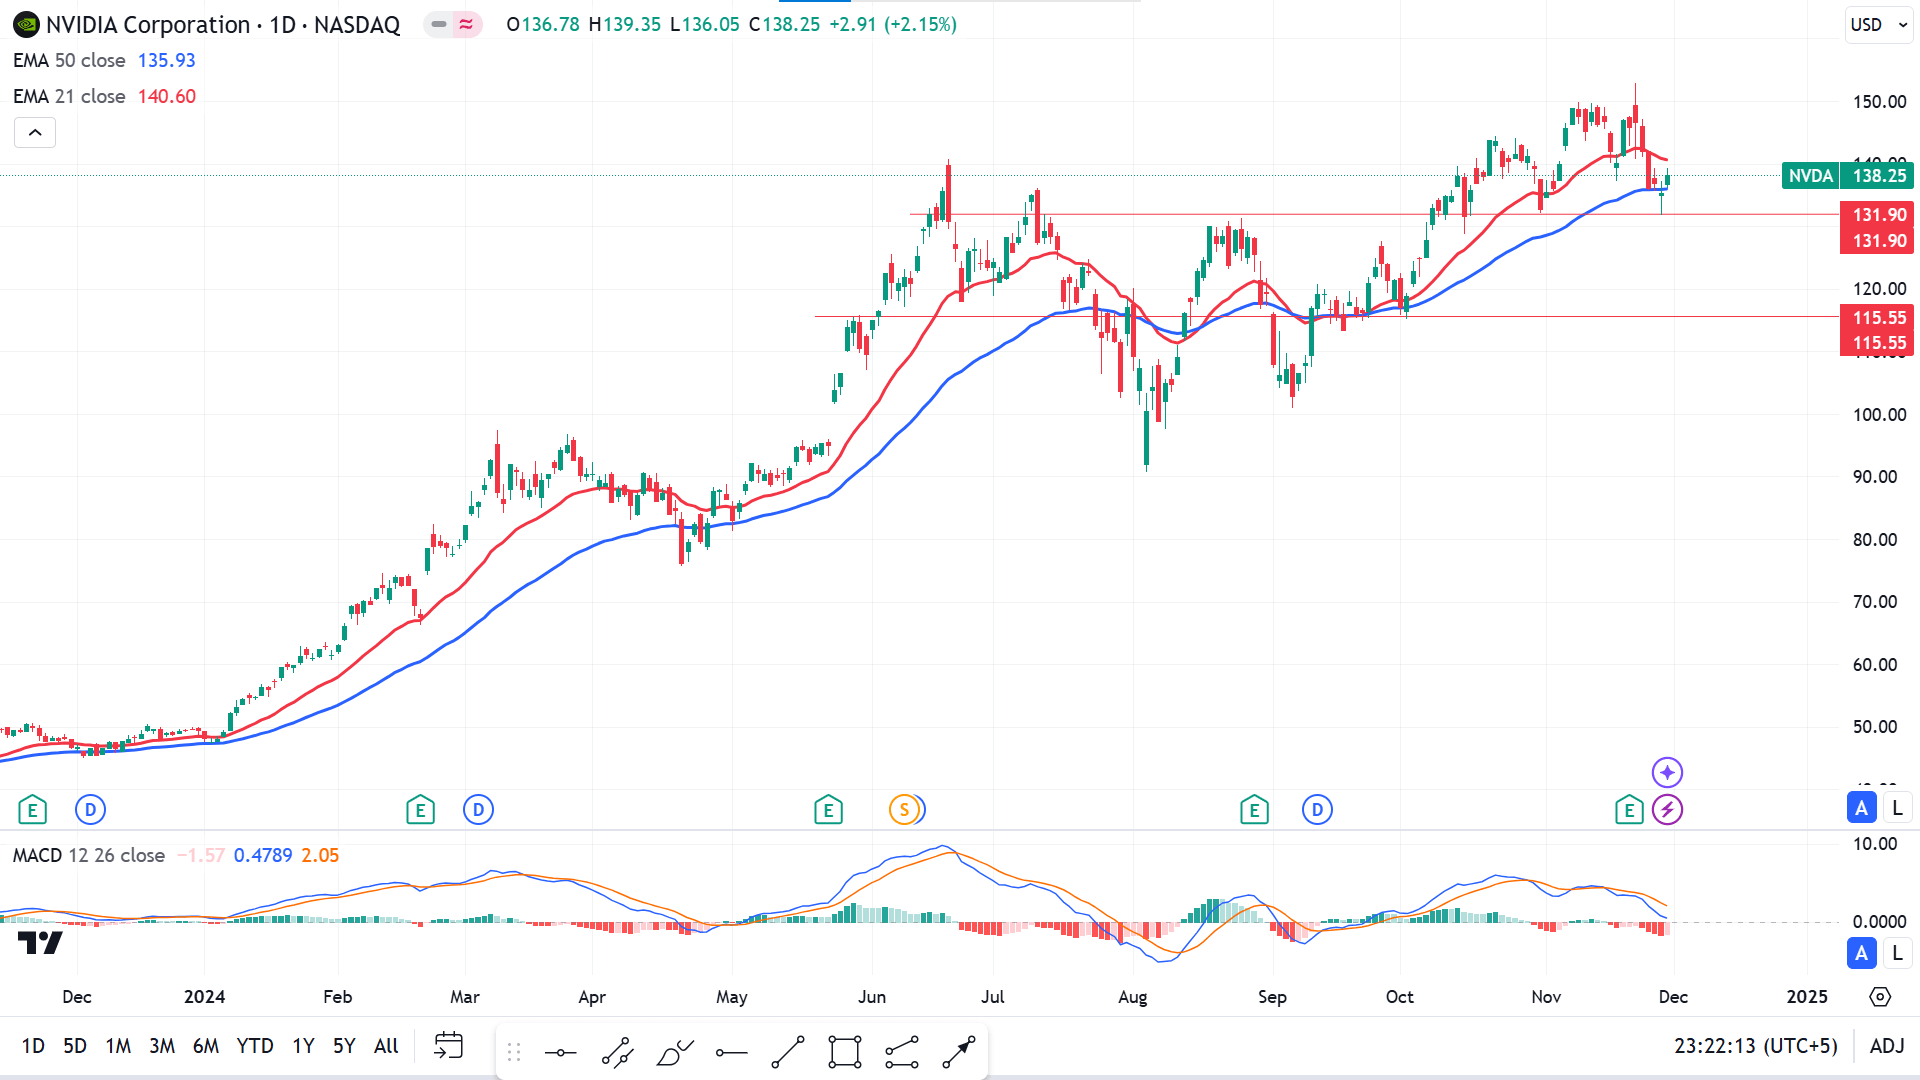
Task: Toggle auto scale A on price axis
Action: [x=1861, y=808]
